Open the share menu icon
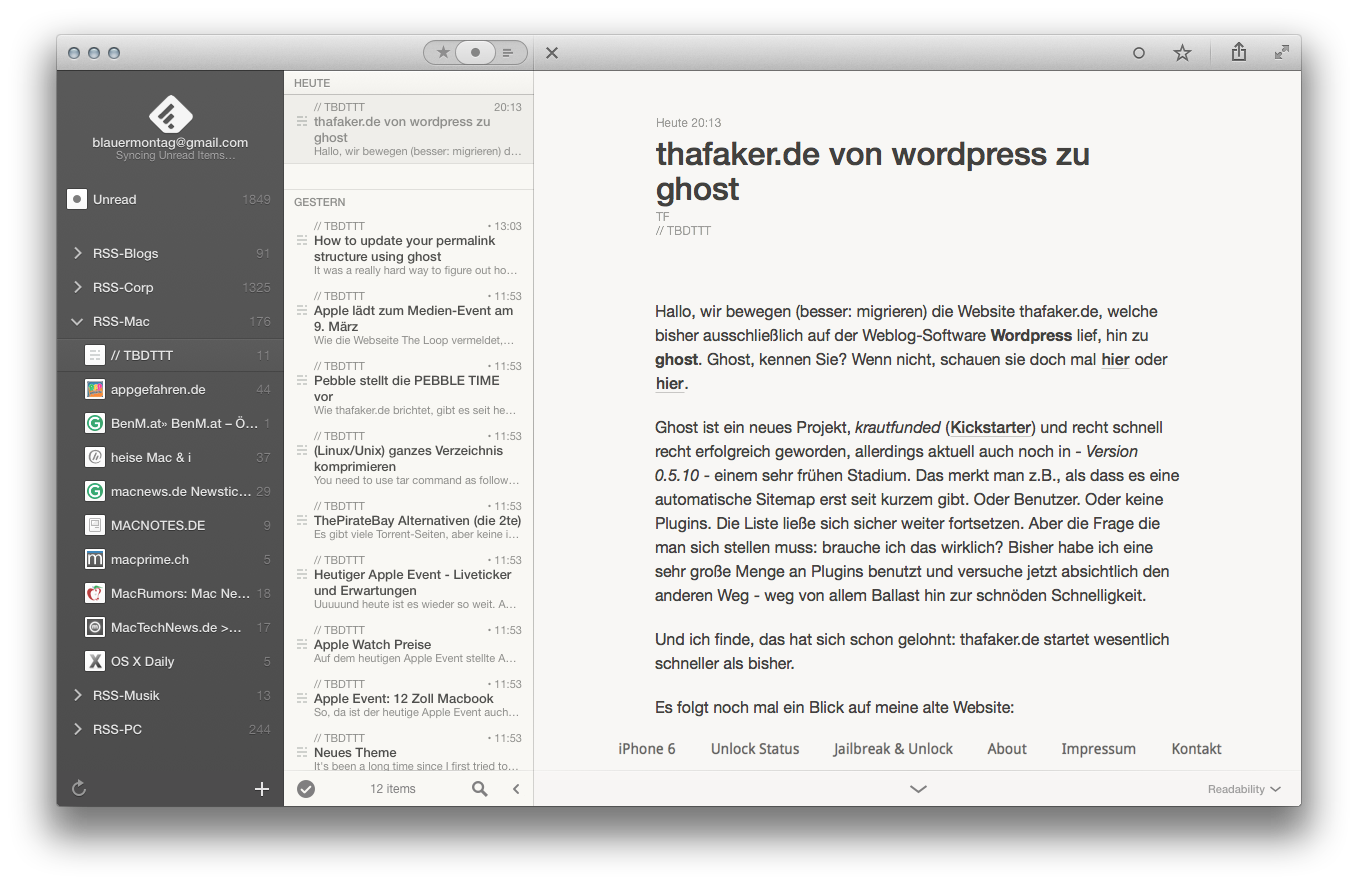This screenshot has height=885, width=1358. [x=1238, y=52]
